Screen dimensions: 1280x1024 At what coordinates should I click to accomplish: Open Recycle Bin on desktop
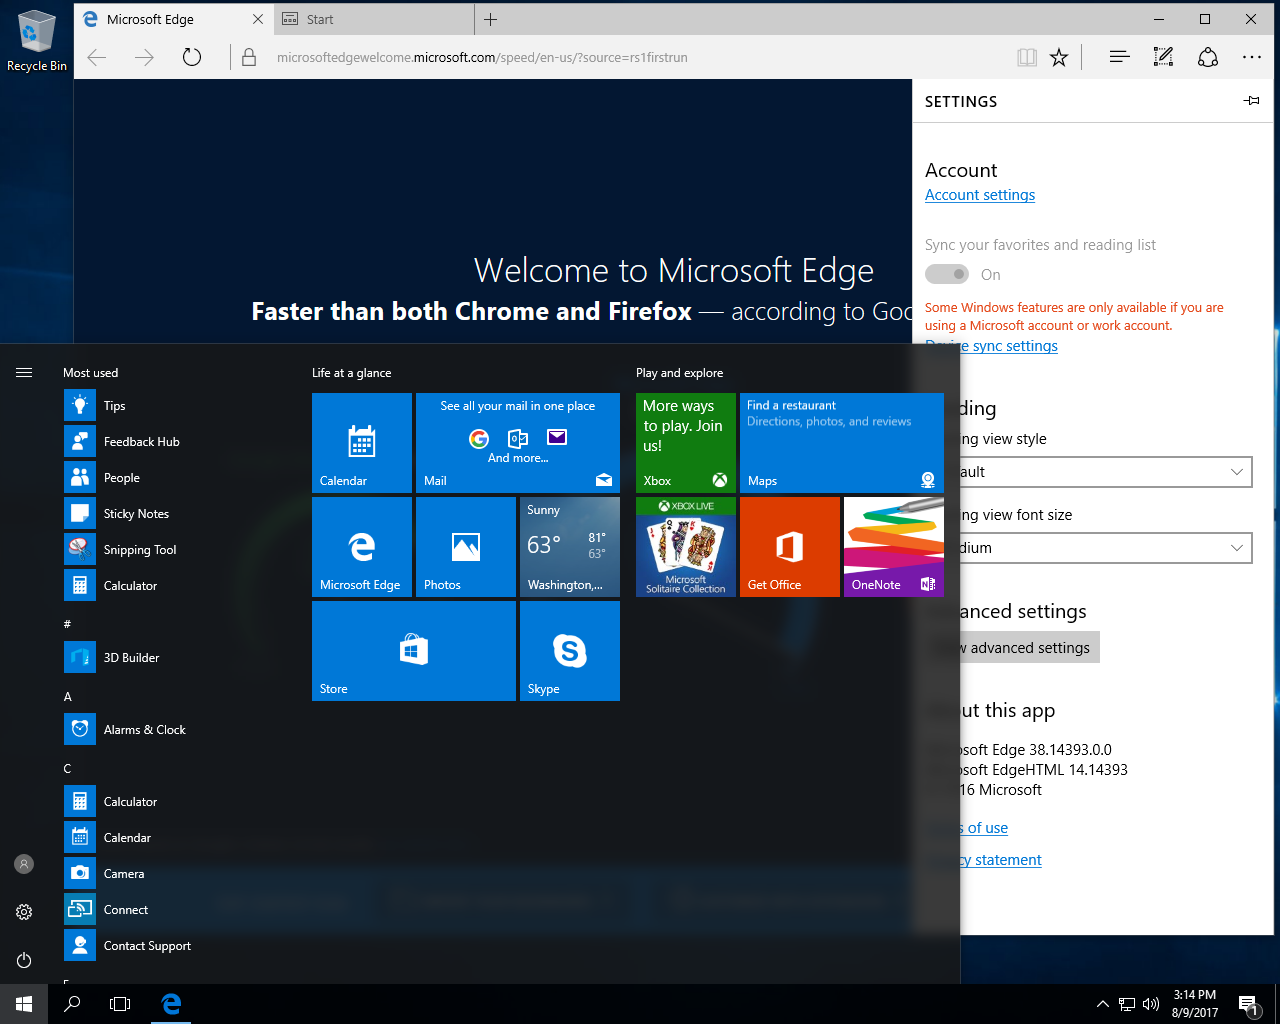37,41
